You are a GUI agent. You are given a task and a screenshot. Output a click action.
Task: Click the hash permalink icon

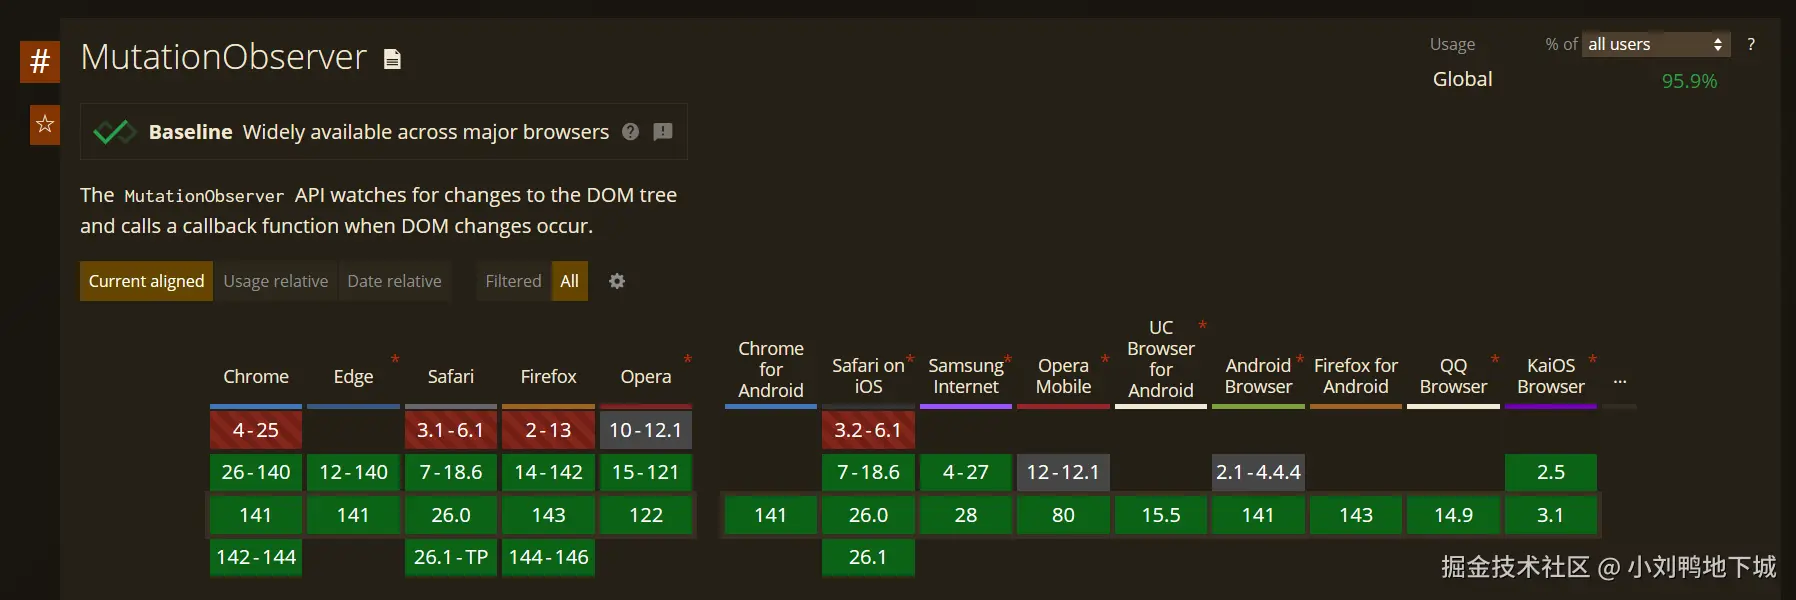(x=40, y=61)
